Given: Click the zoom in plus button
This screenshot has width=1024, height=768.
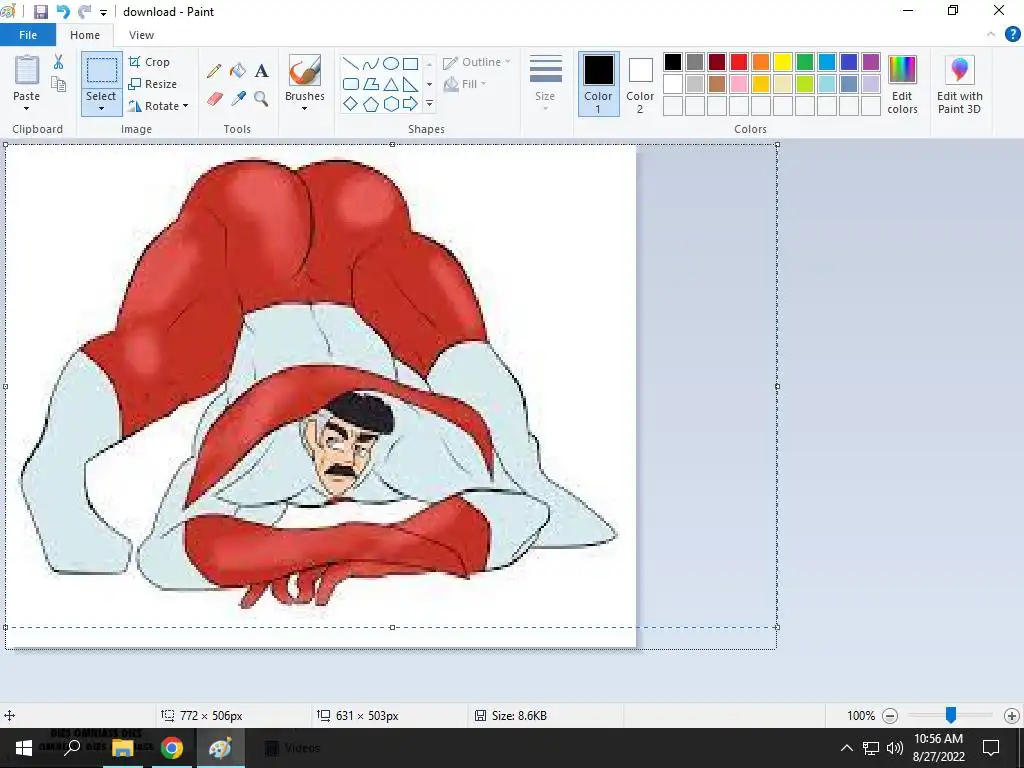Looking at the screenshot, I should 1012,716.
